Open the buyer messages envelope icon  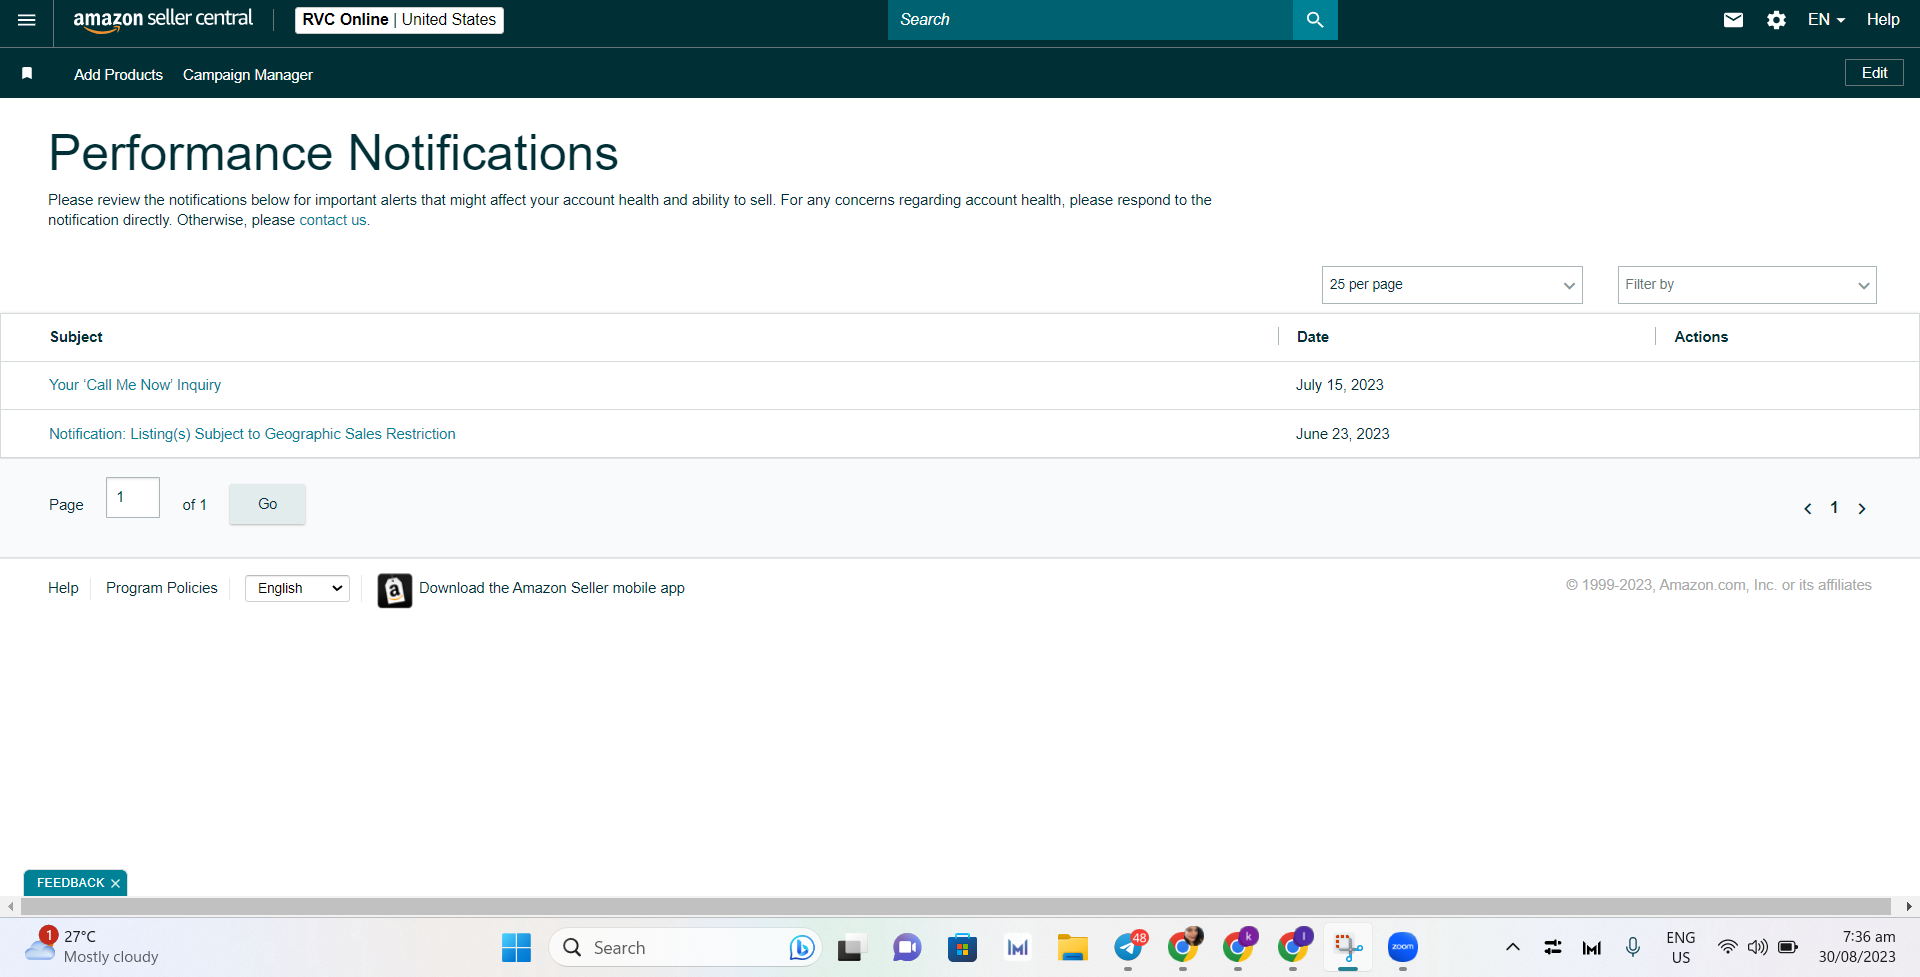coord(1734,20)
